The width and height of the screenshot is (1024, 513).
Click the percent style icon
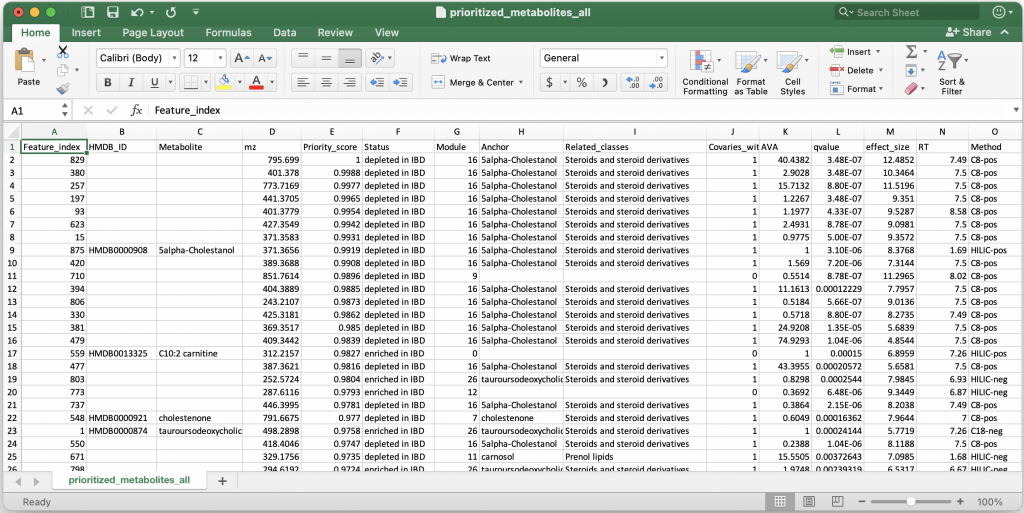point(580,83)
